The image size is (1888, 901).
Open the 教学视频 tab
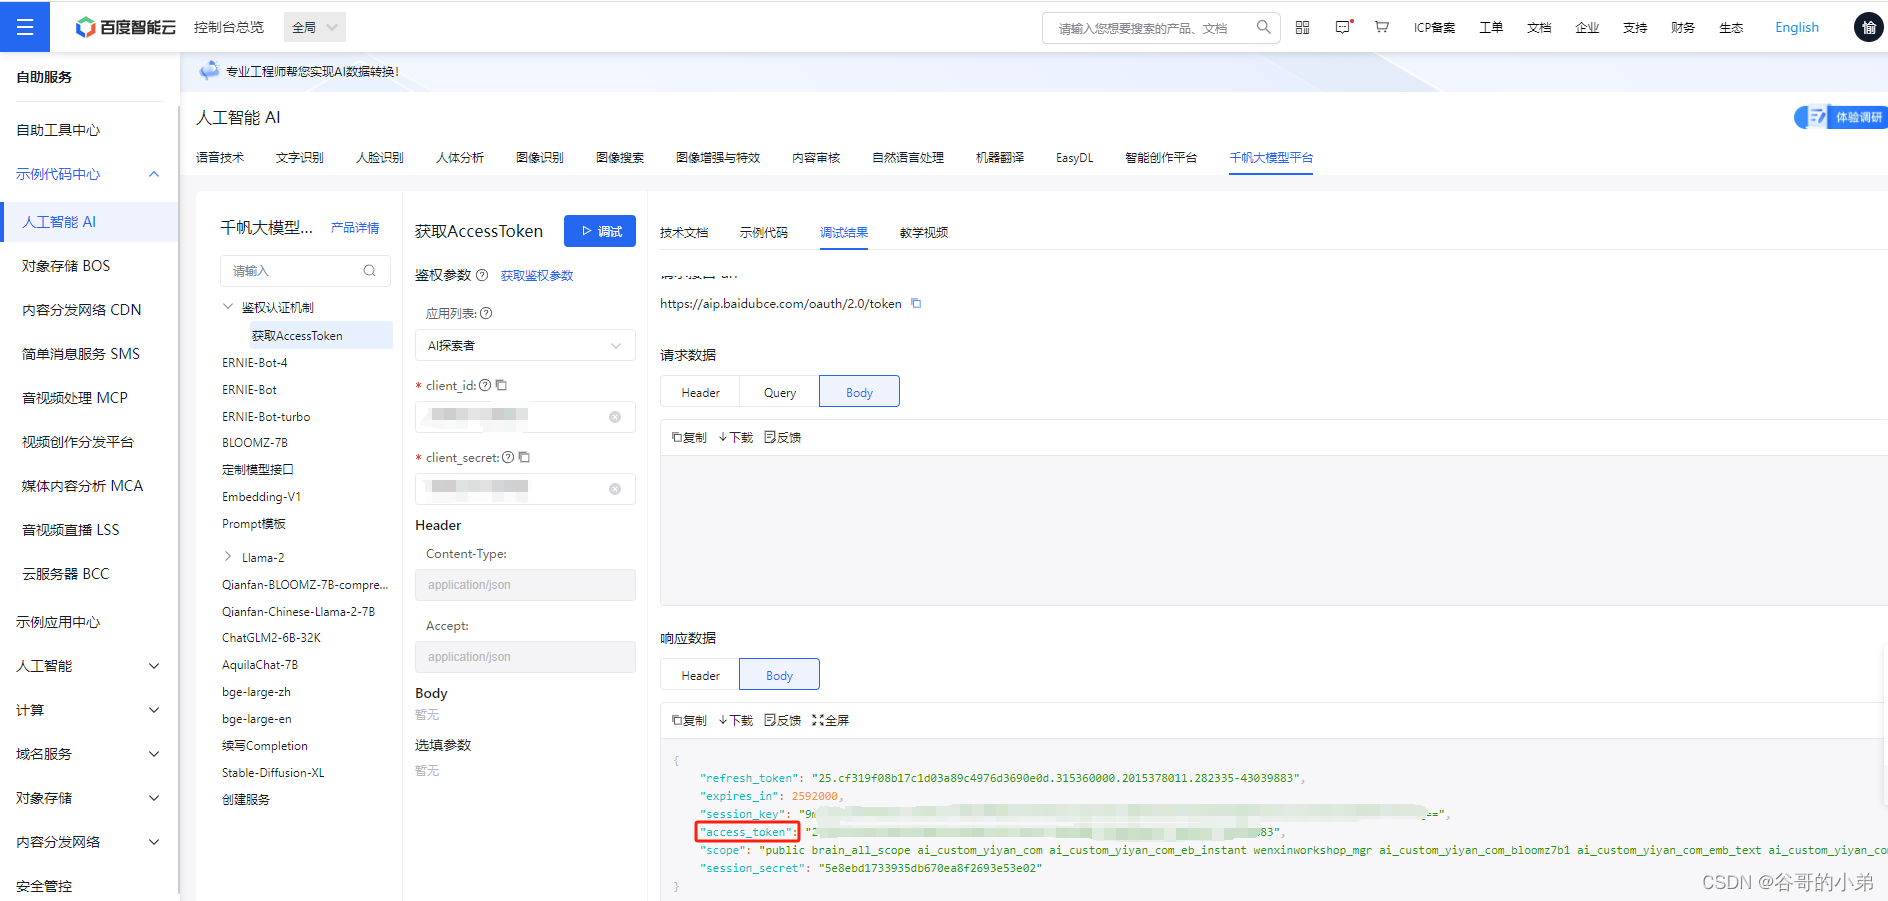point(924,232)
